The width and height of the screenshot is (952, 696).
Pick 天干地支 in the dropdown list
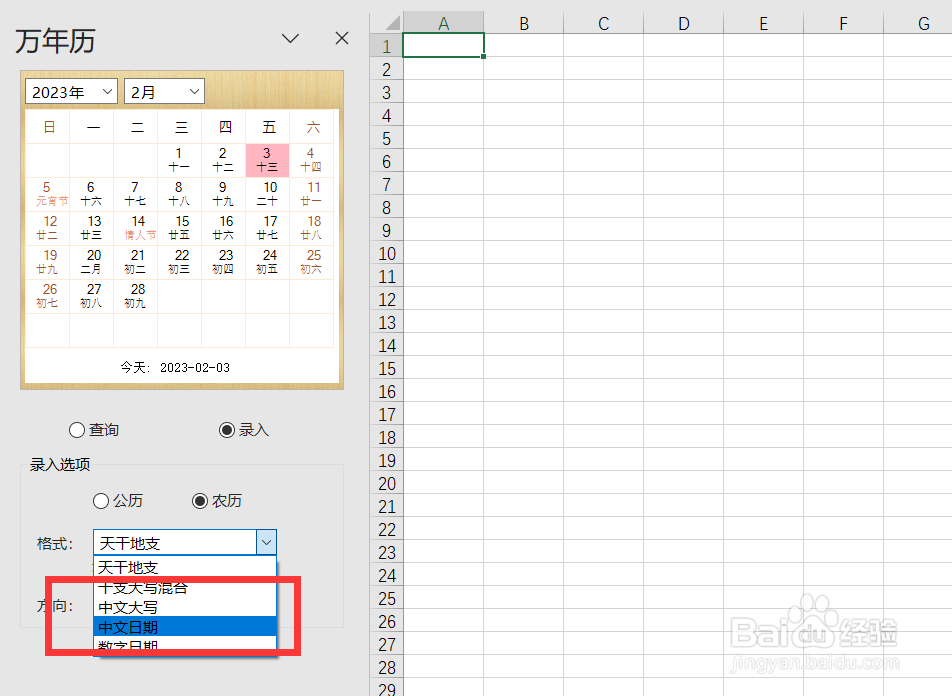coord(185,567)
